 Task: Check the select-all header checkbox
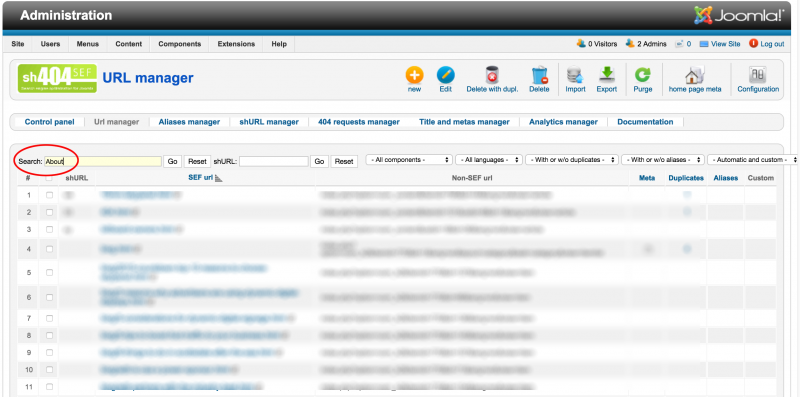(49, 178)
